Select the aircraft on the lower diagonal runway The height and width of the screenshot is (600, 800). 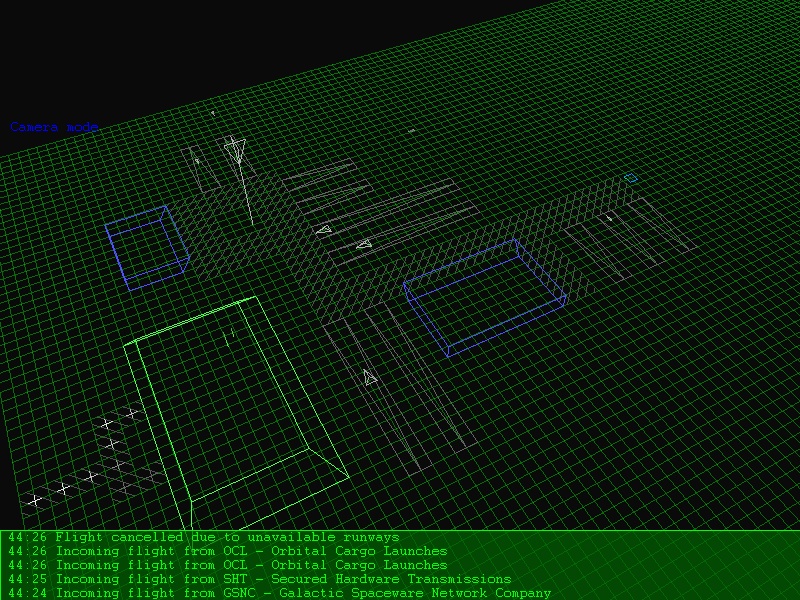click(370, 378)
